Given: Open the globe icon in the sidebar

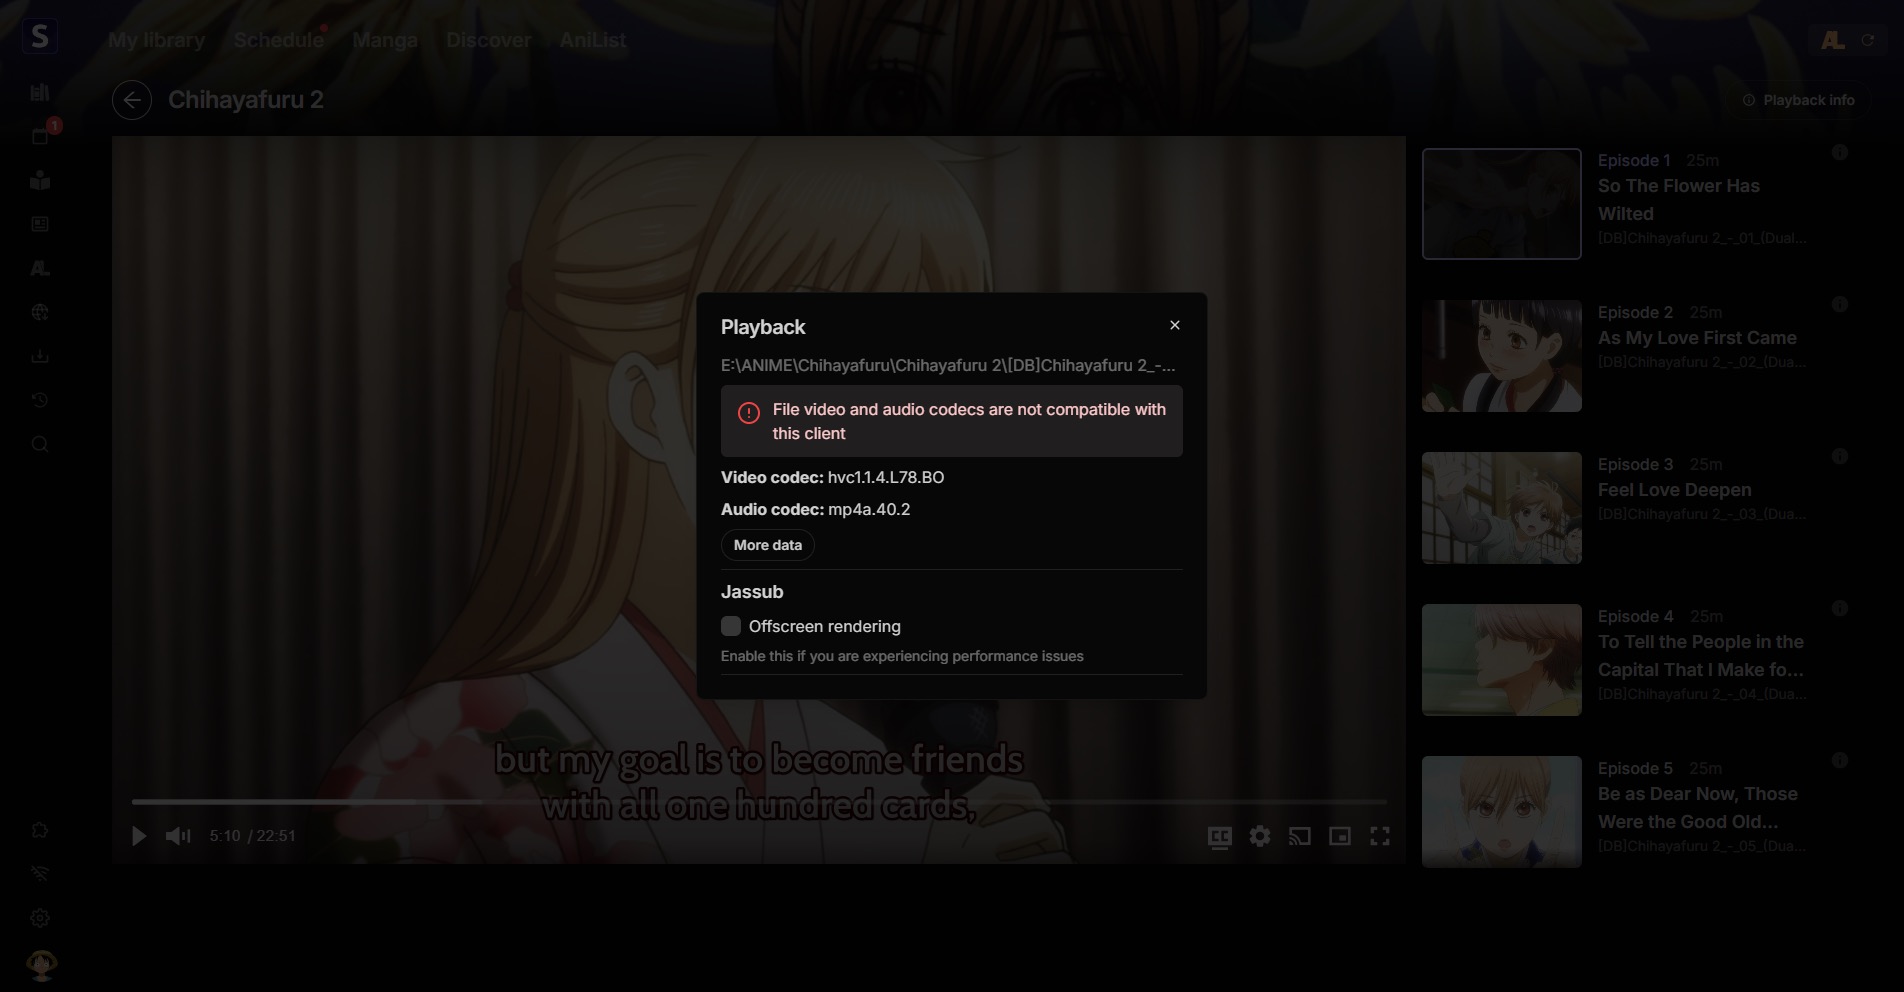Looking at the screenshot, I should tap(40, 312).
